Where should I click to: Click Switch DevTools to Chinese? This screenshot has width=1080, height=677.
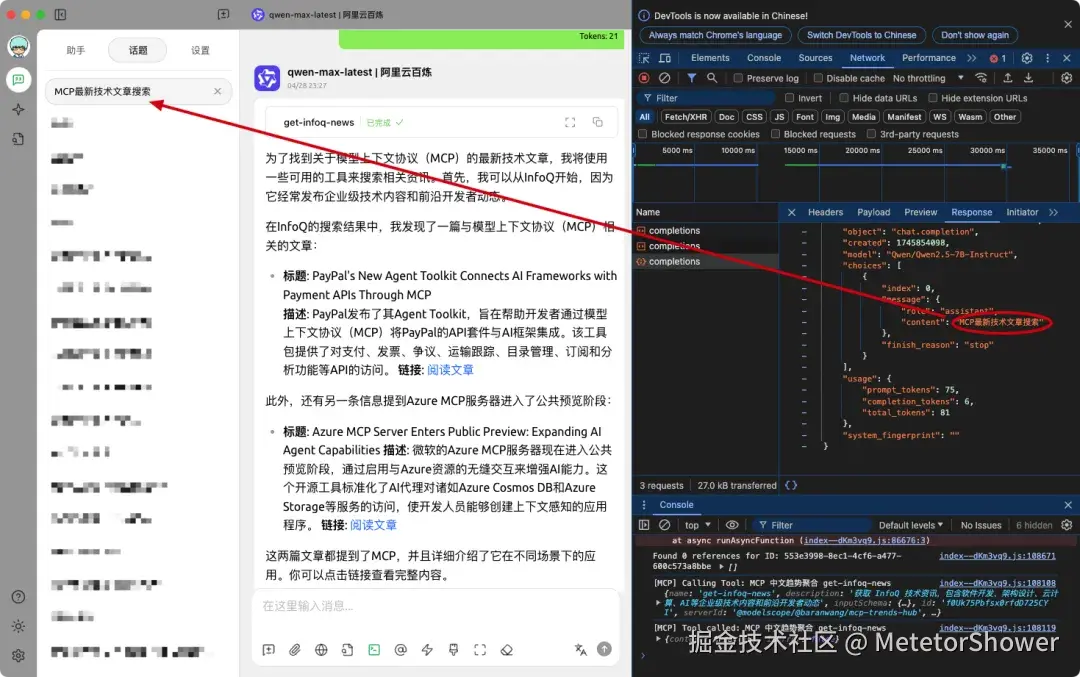point(862,35)
